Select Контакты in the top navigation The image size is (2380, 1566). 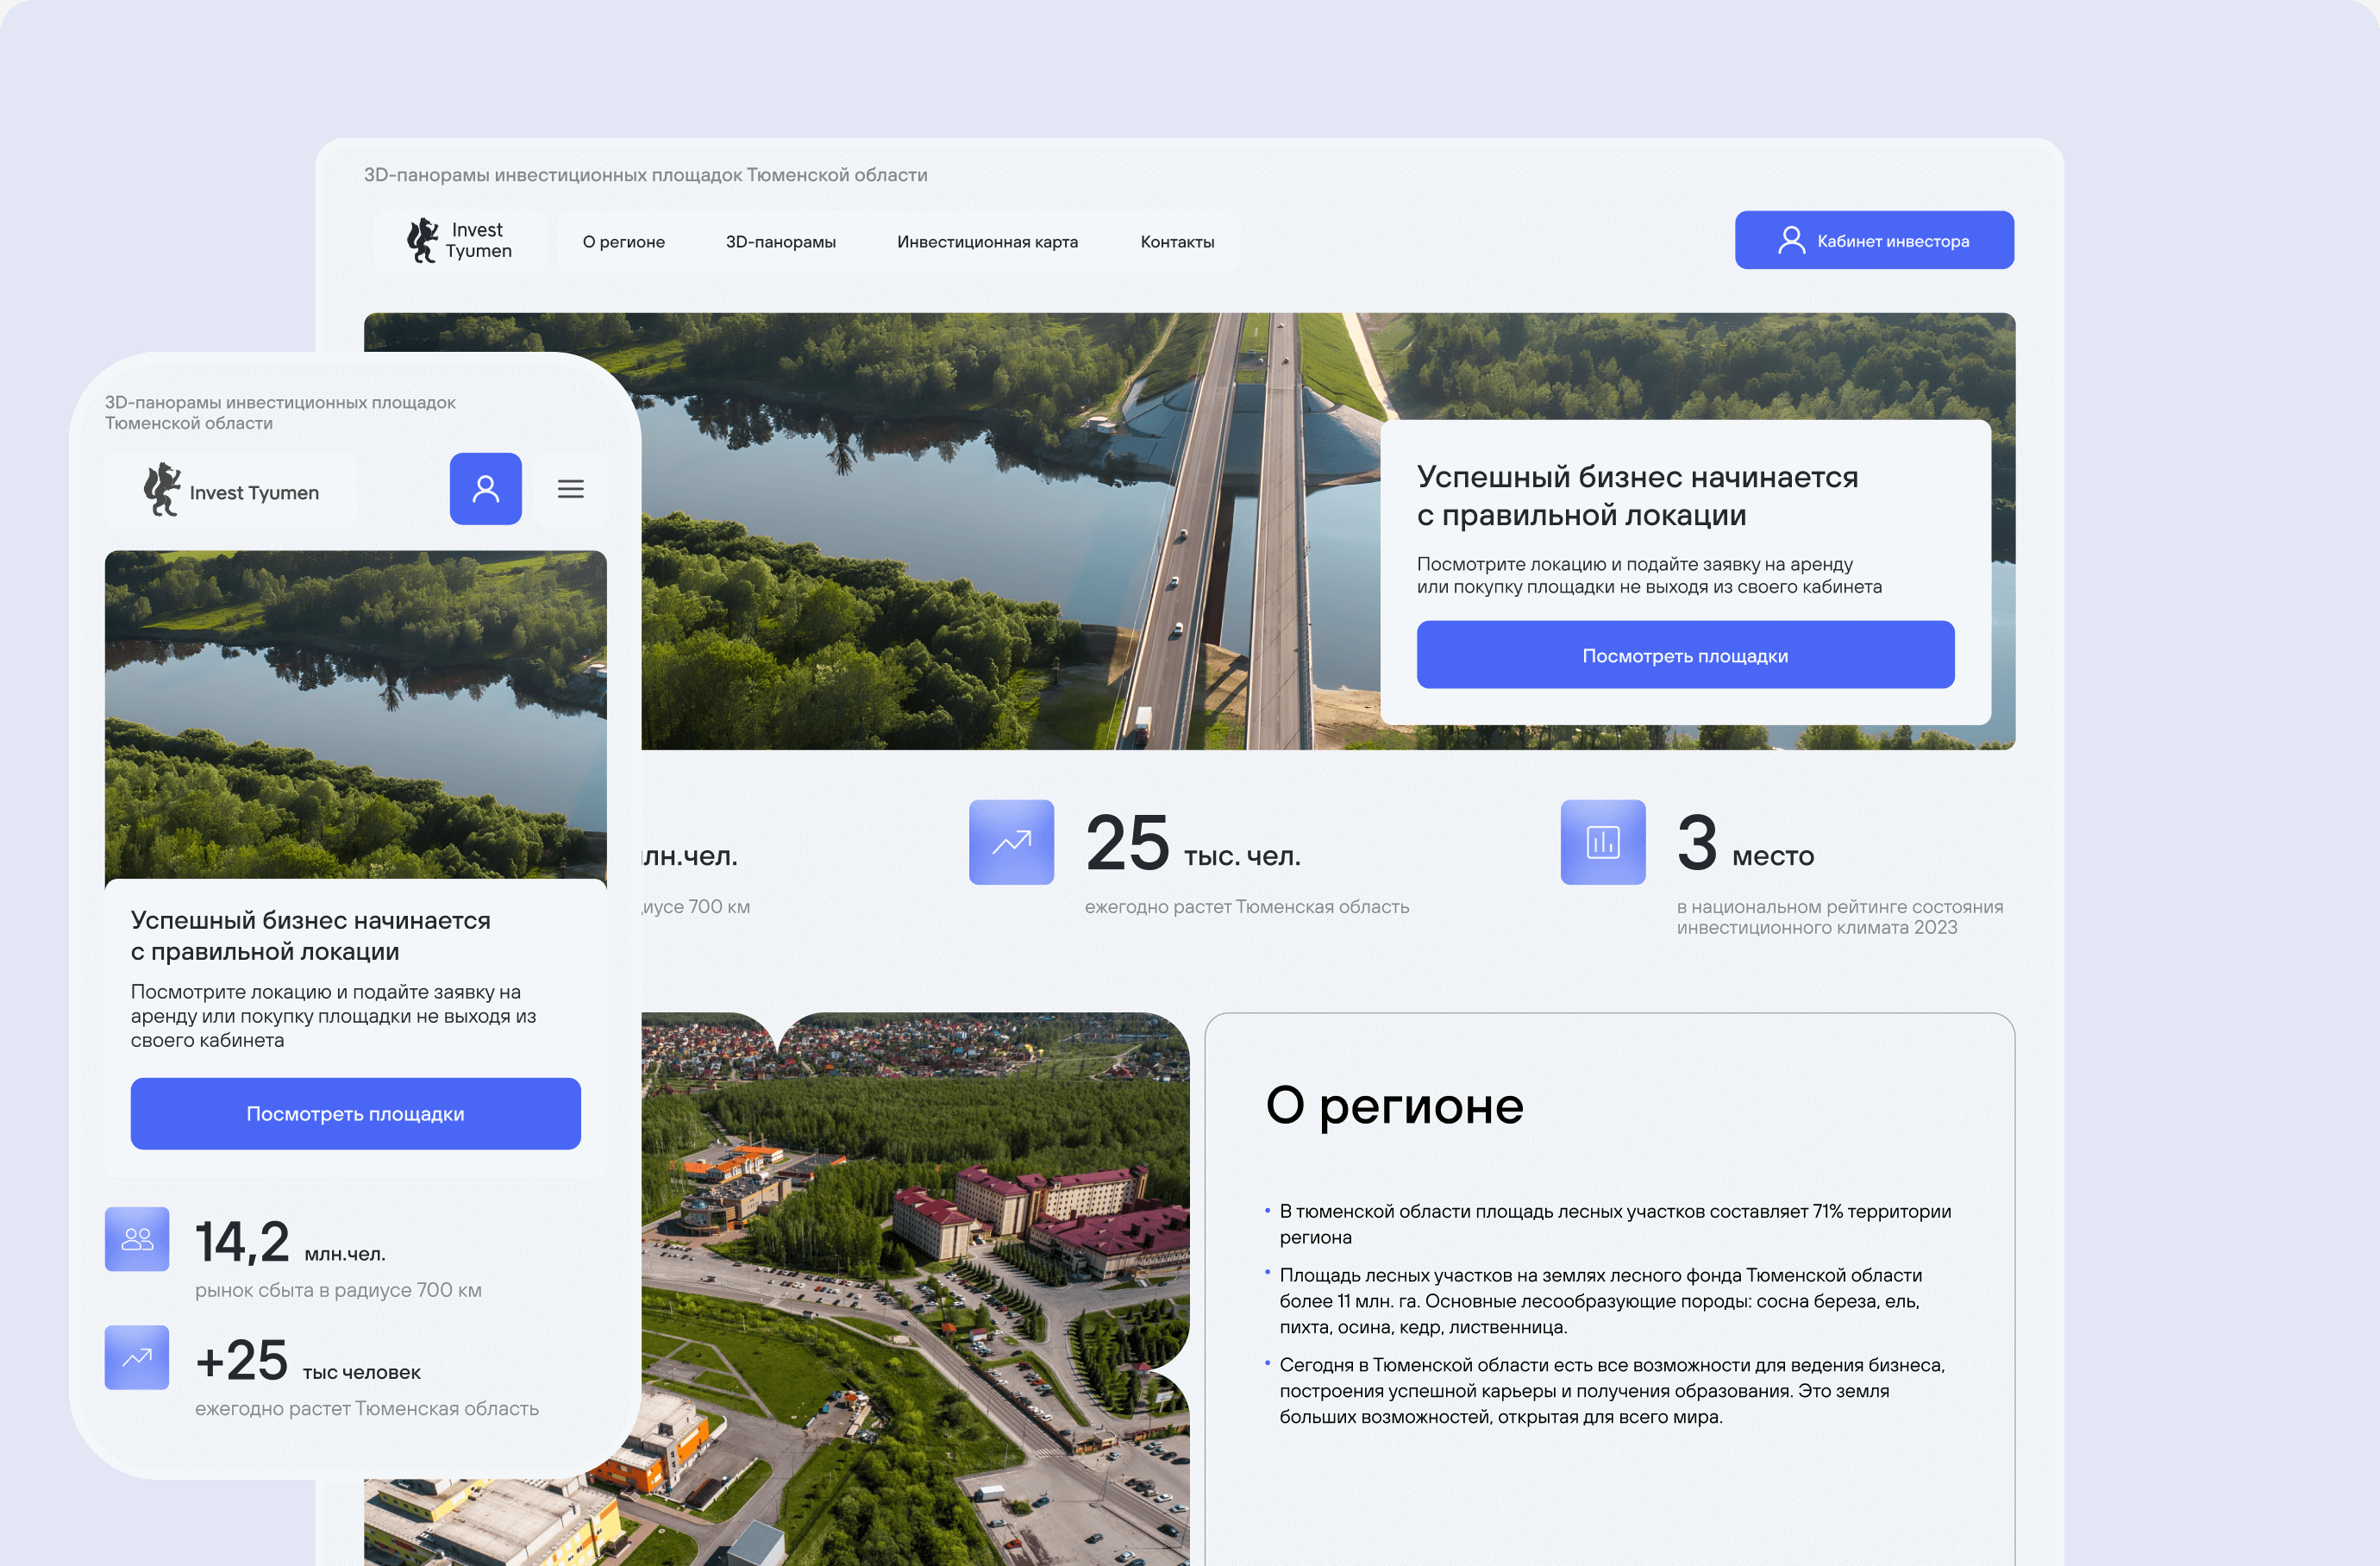[x=1176, y=242]
